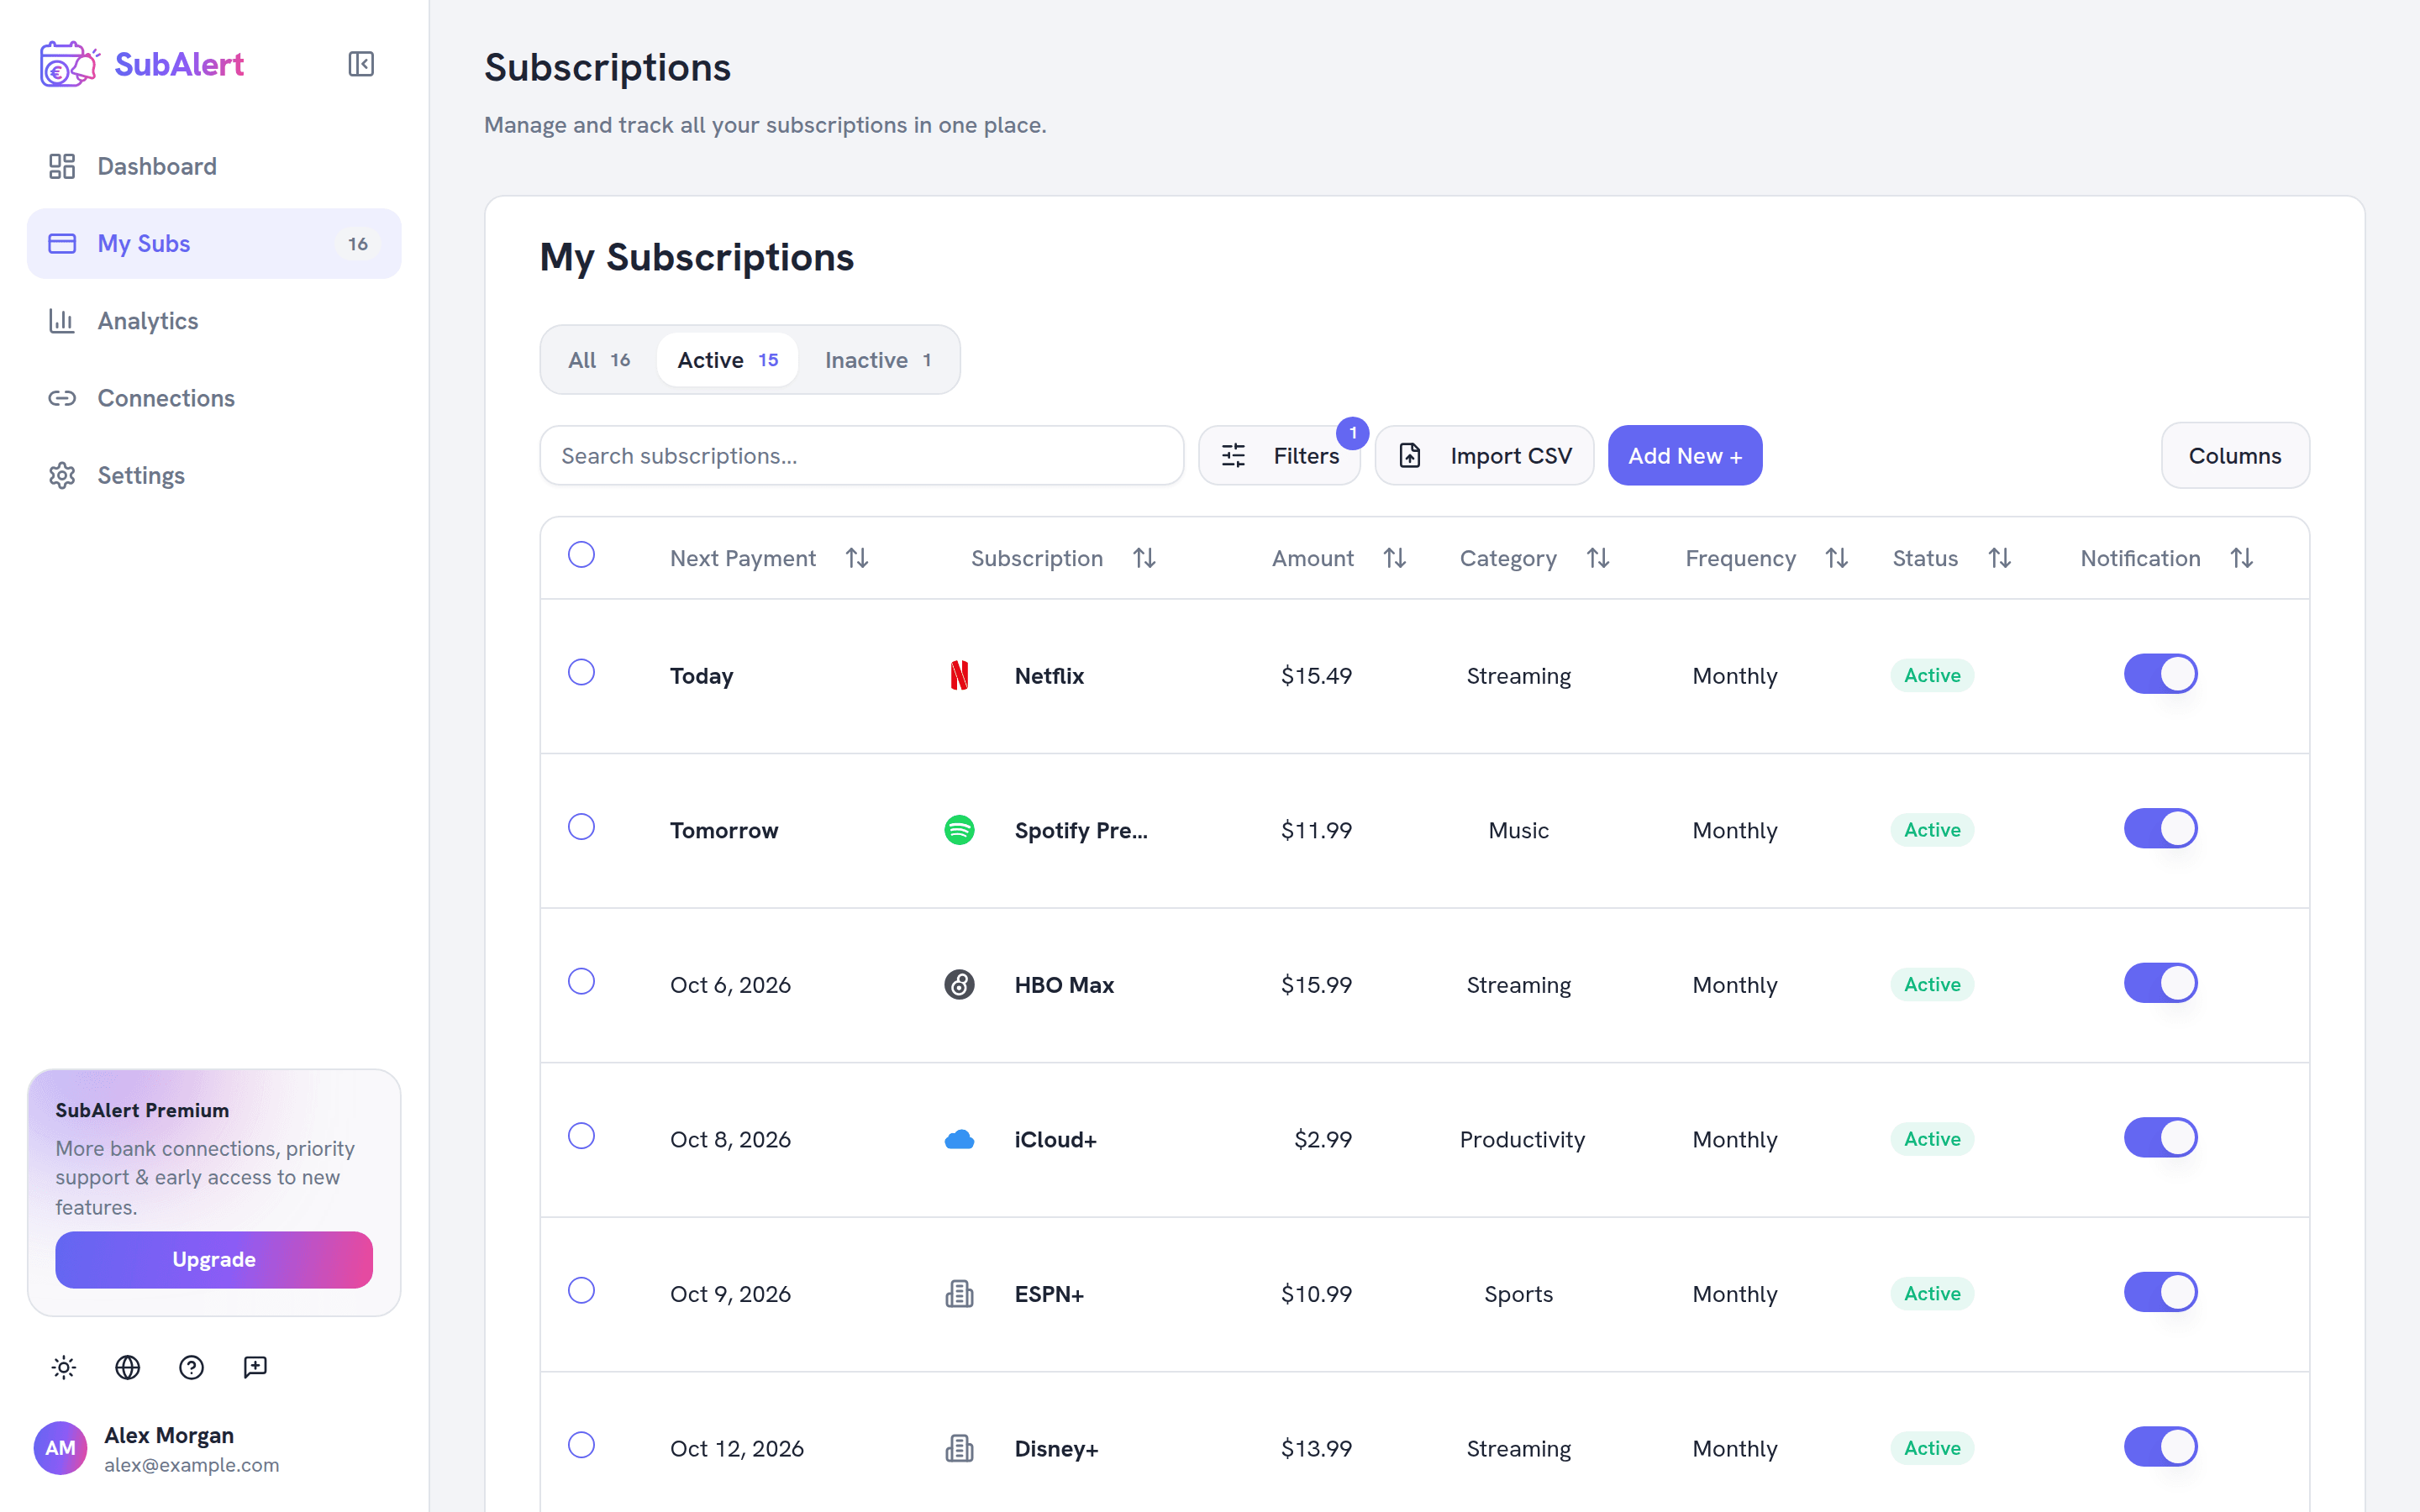Select the iCloud+ row checkbox
Viewport: 2420px width, 1512px height.
(581, 1136)
